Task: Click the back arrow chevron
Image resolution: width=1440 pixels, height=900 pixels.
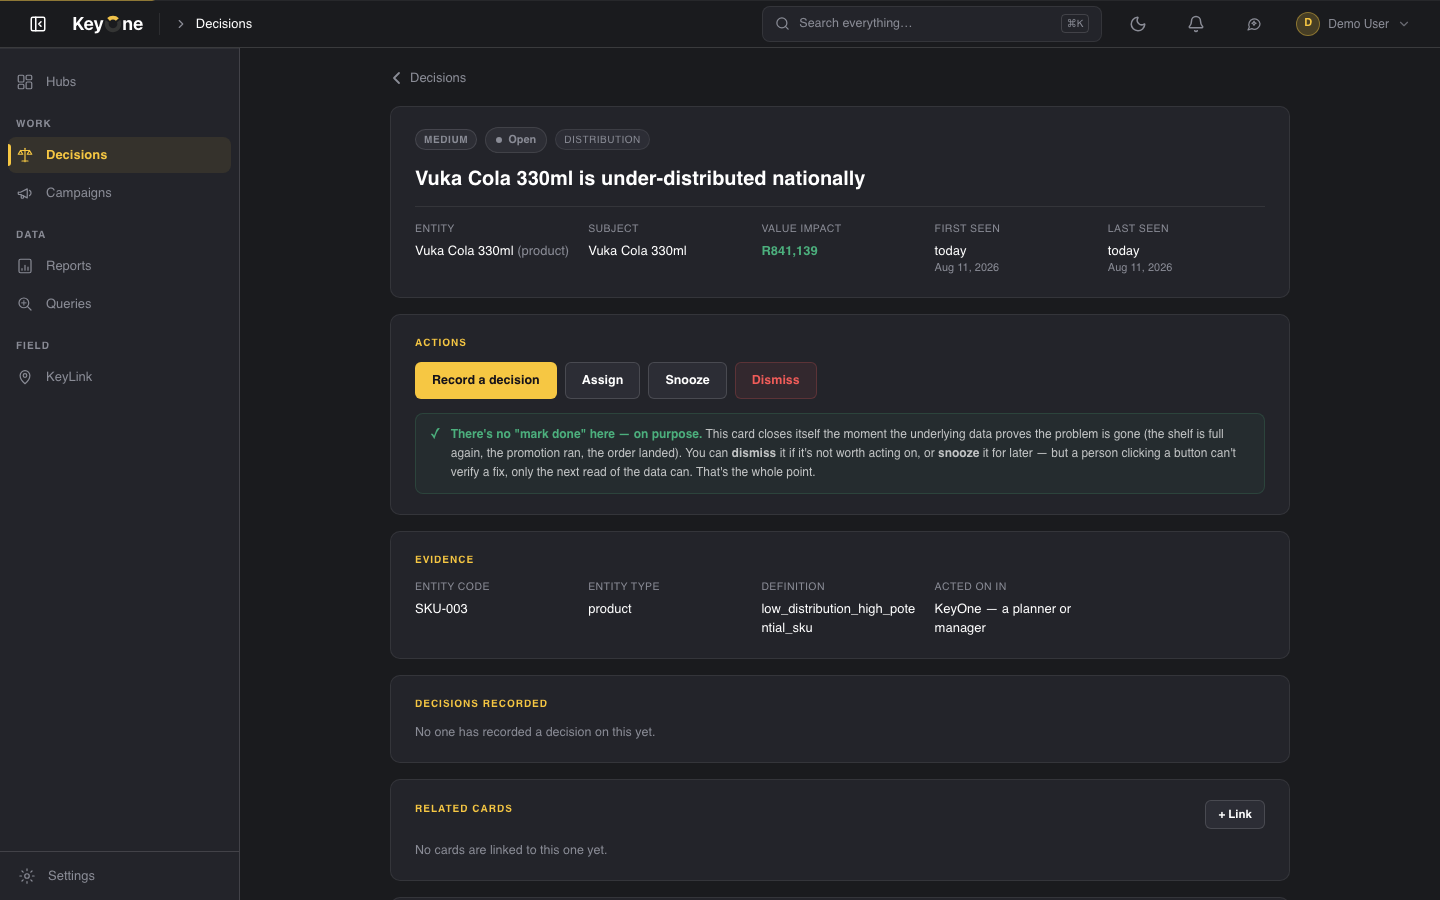Action: 397,78
